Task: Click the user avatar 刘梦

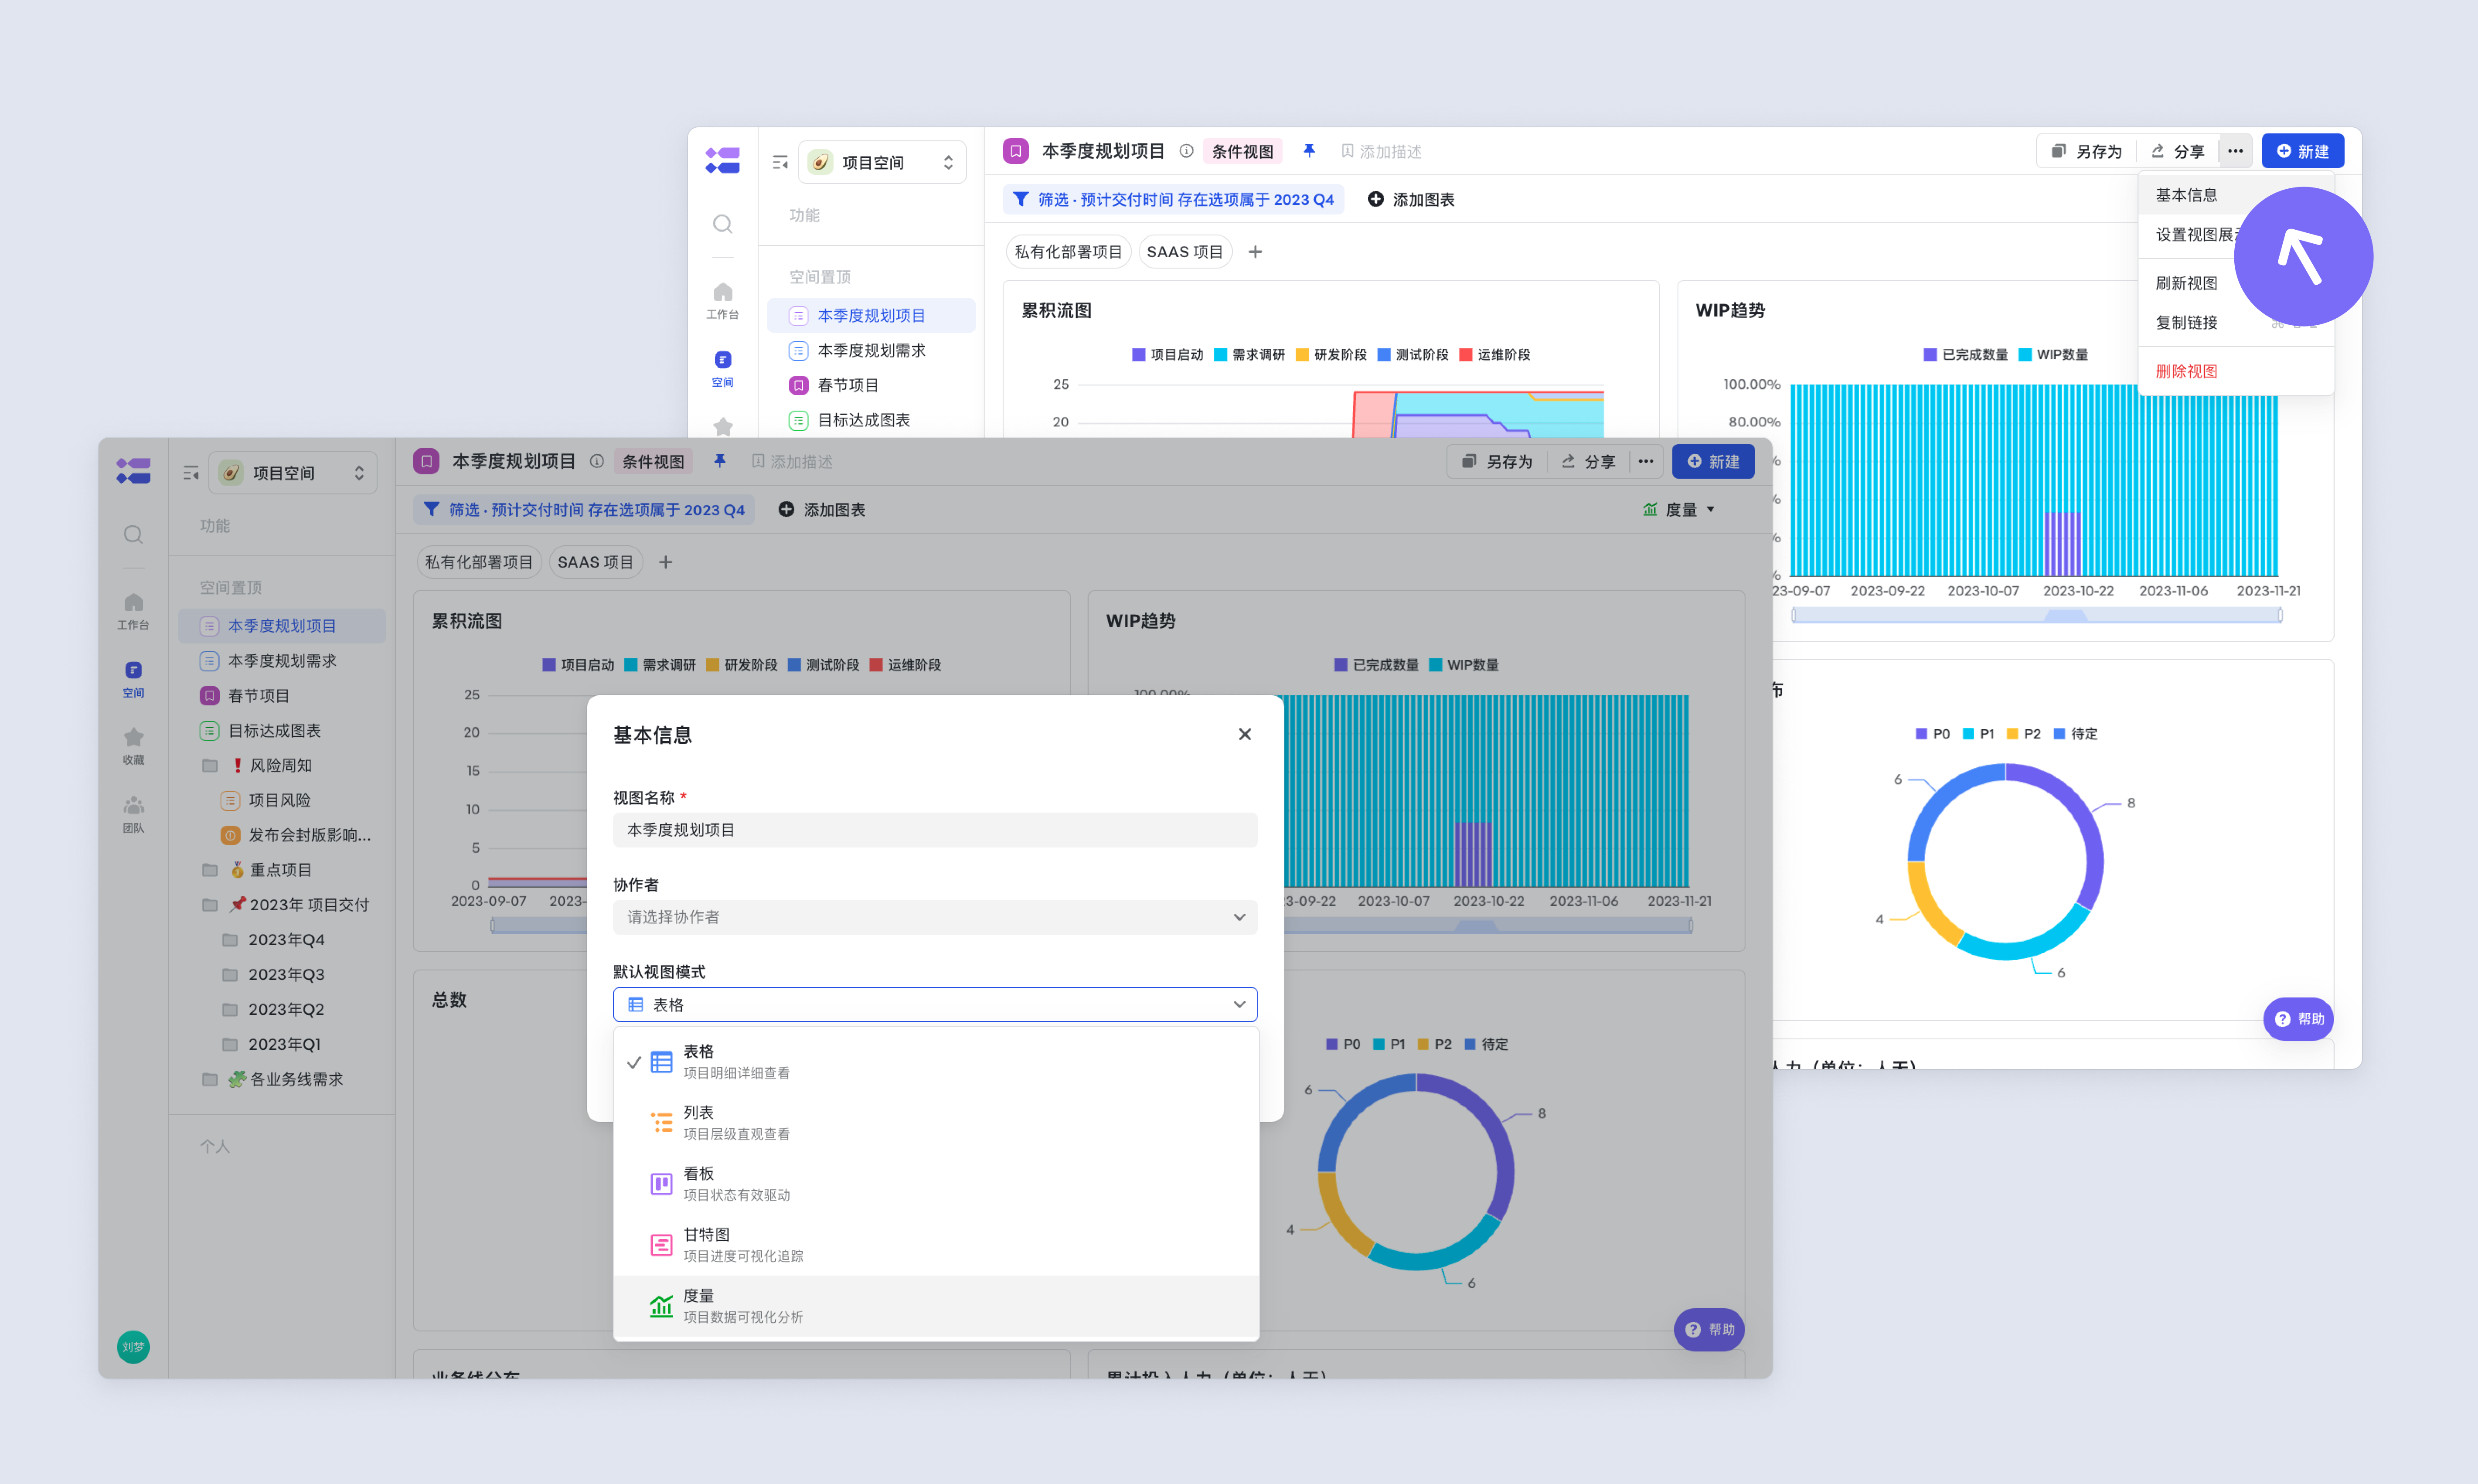Action: pos(133,1347)
